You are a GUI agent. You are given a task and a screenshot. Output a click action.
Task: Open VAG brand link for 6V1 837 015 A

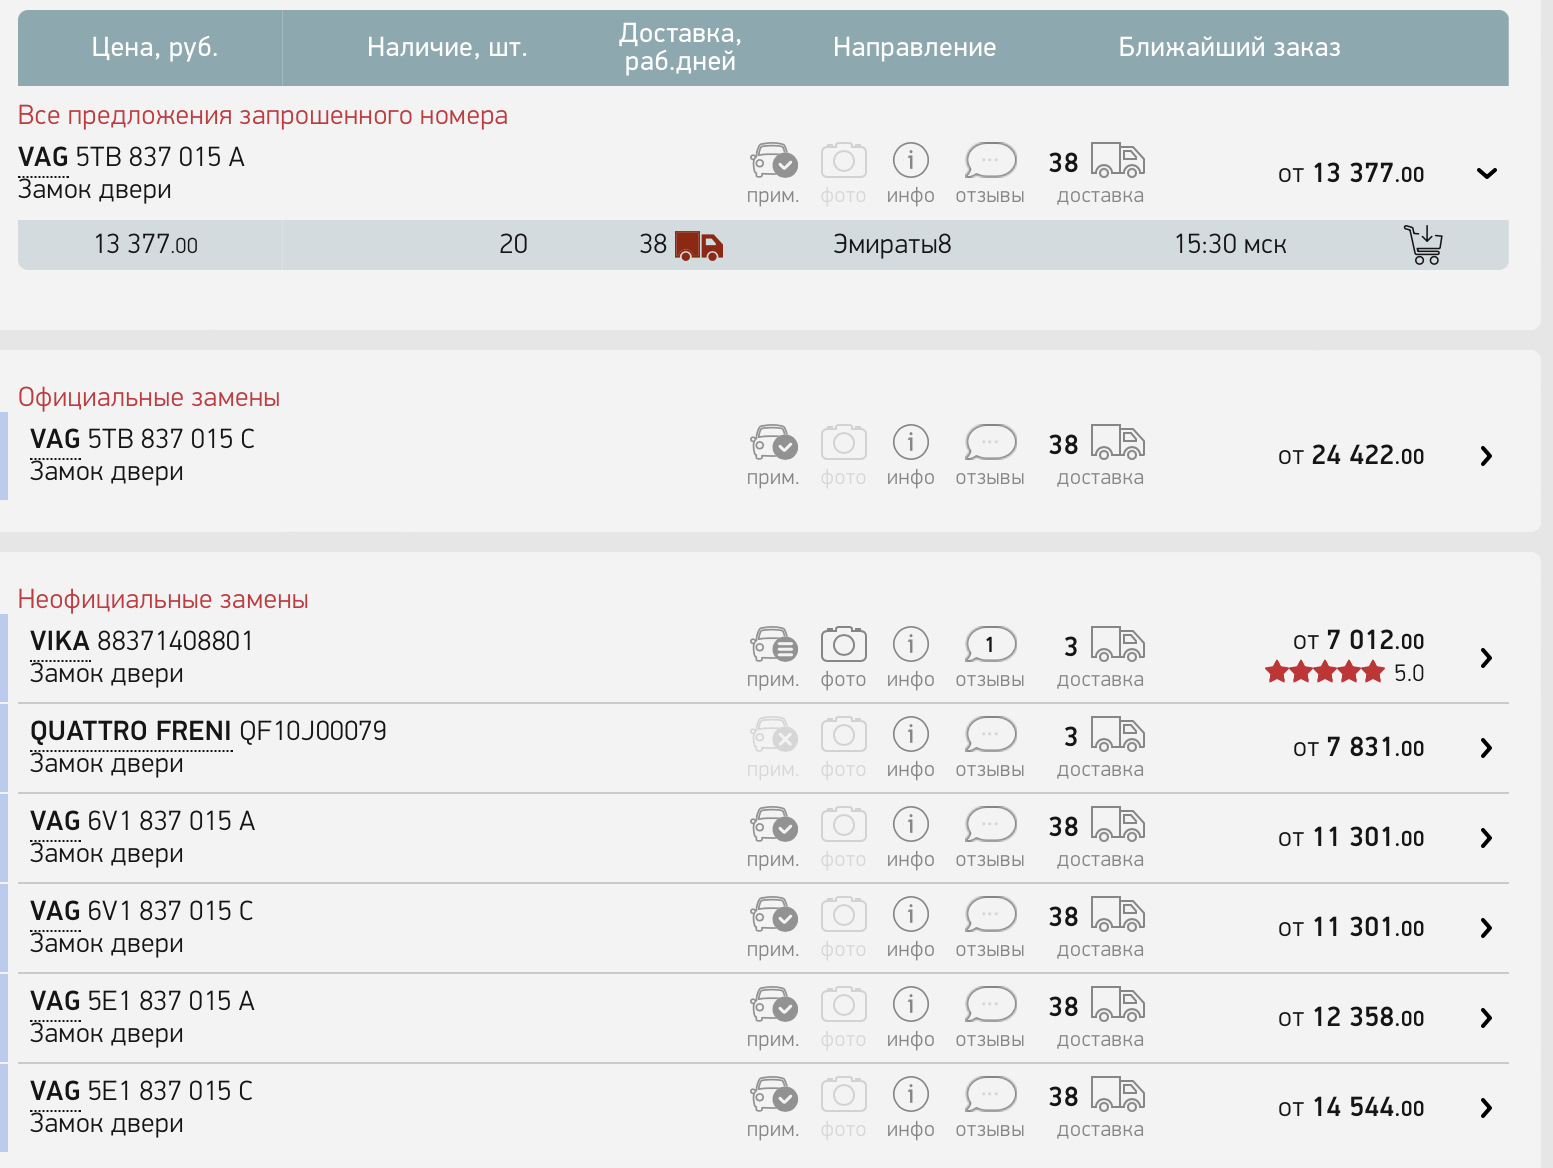pos(55,821)
